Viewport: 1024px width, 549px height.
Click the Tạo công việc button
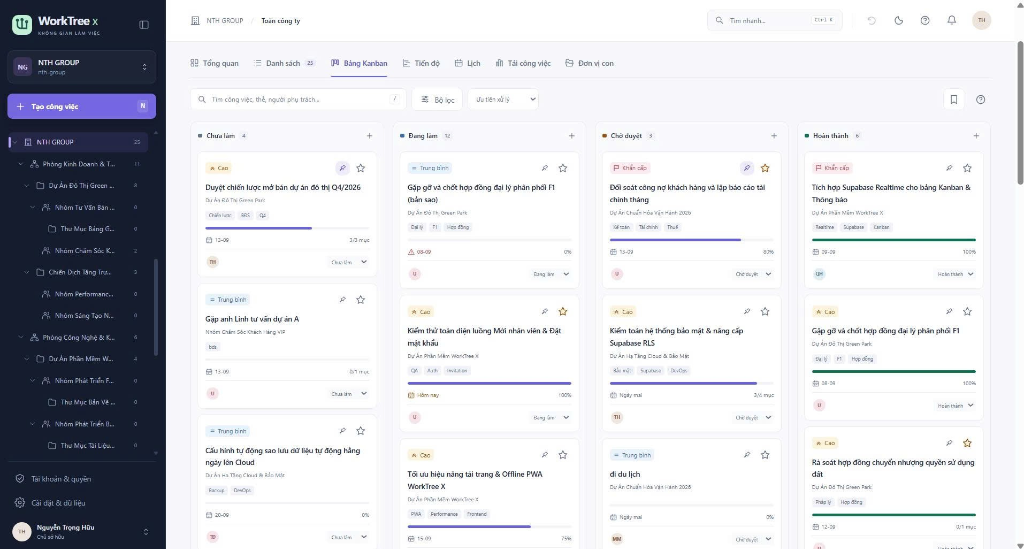(x=82, y=106)
